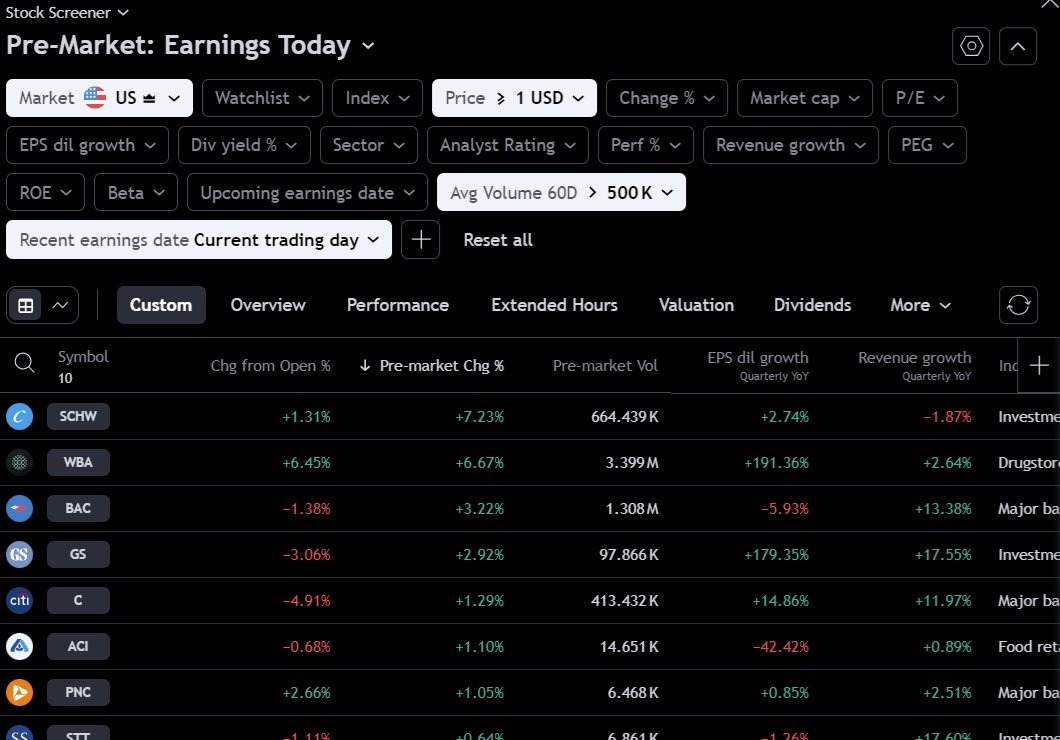Viewport: 1060px width, 740px height.
Task: Click the WBA company logo icon
Action: [20, 462]
